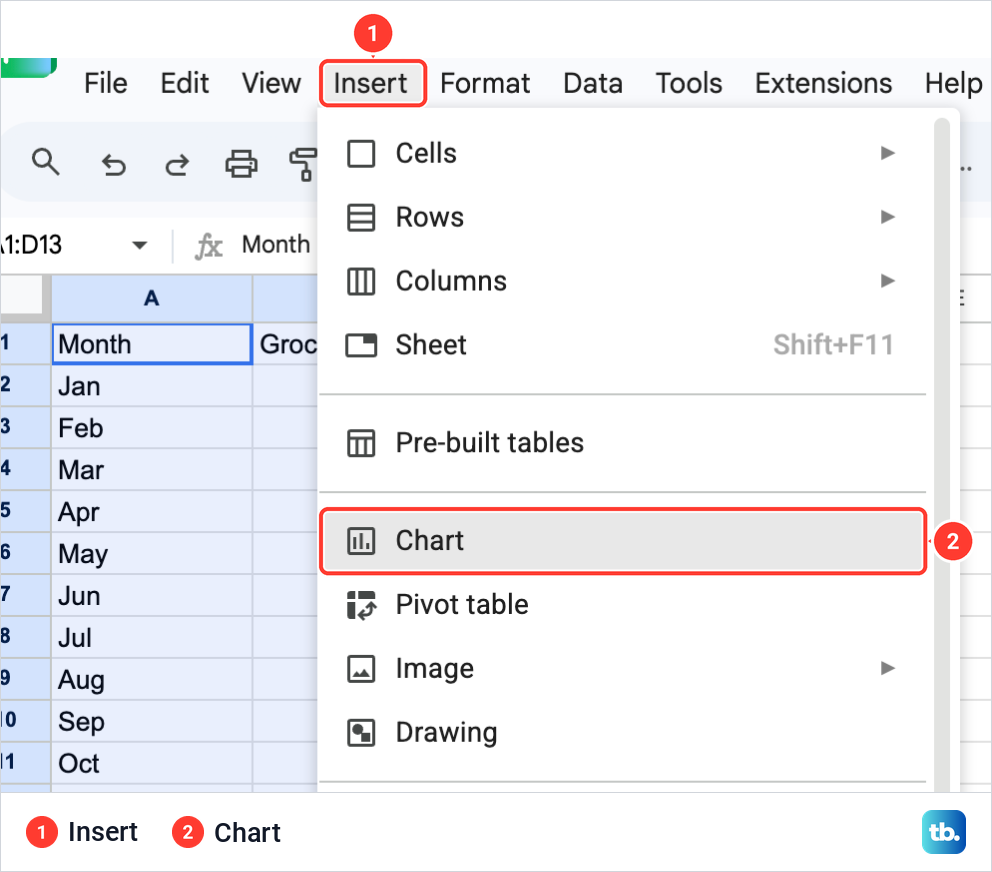992x872 pixels.
Task: Open the Tools menu
Action: (689, 84)
